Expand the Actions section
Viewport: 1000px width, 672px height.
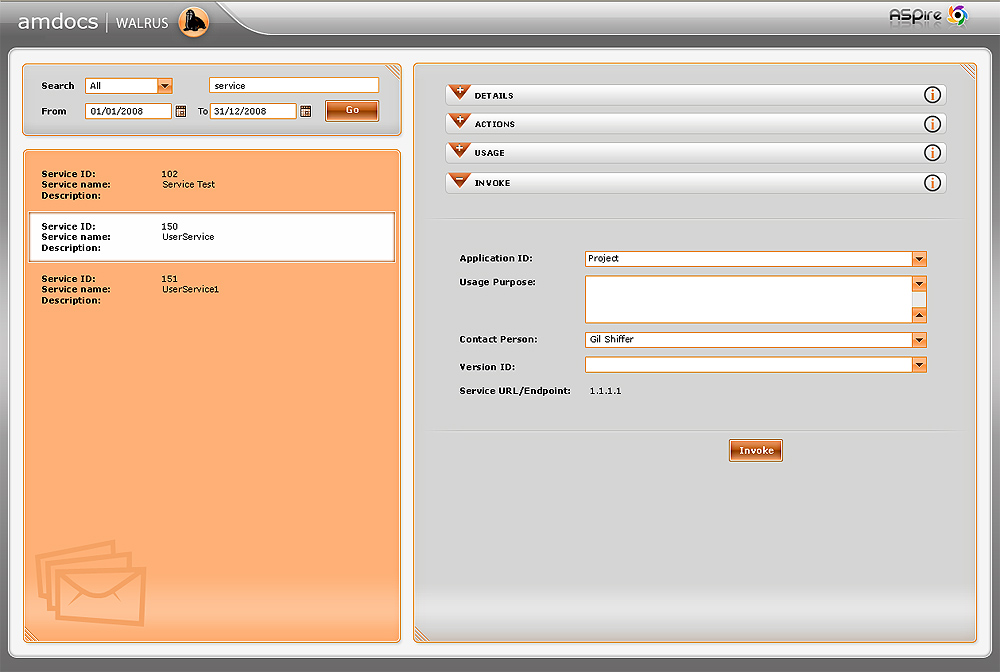point(460,122)
